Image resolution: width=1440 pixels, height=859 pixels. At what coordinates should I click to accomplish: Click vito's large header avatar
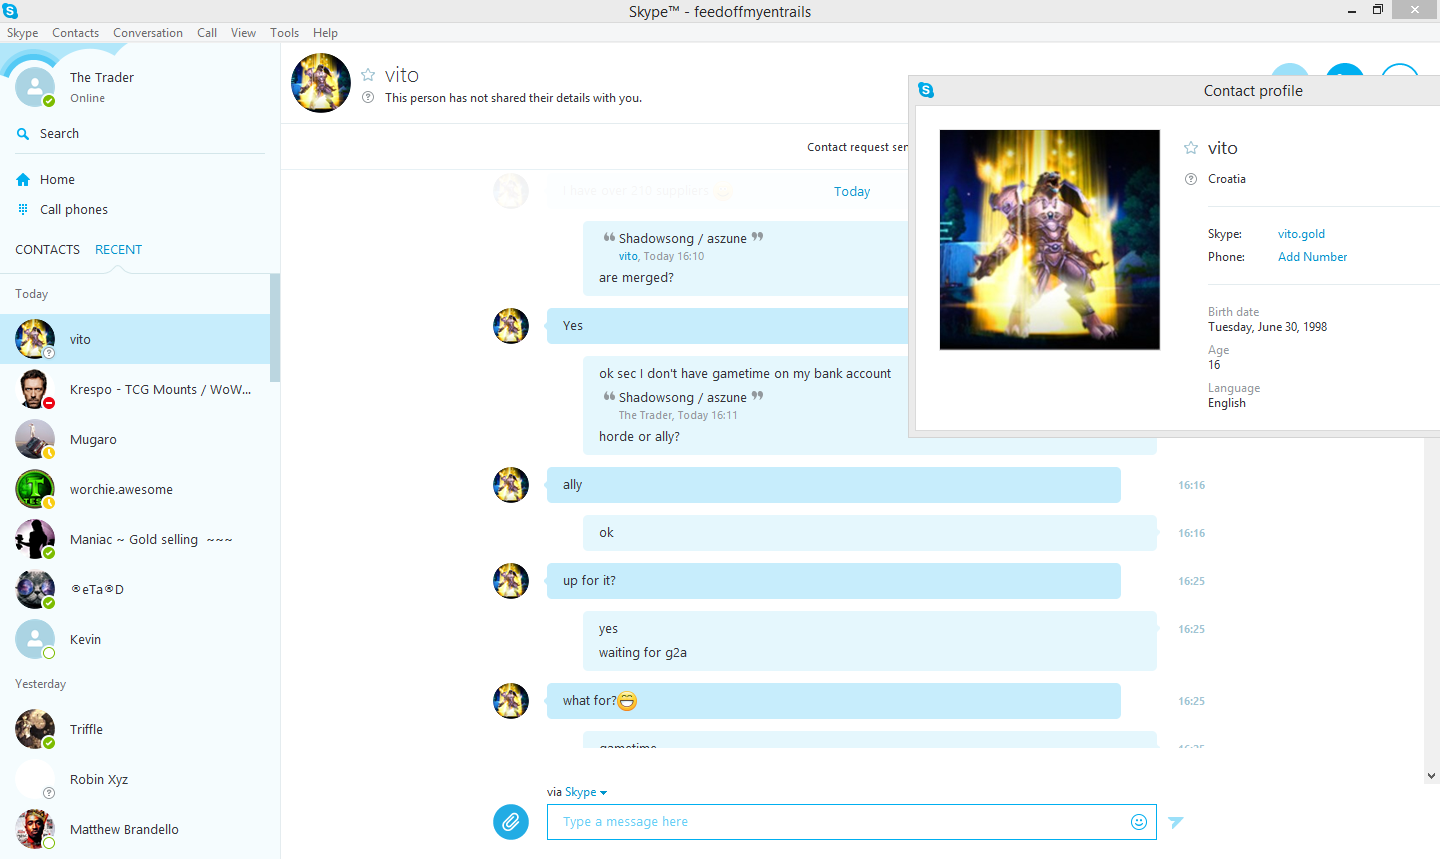coord(321,83)
